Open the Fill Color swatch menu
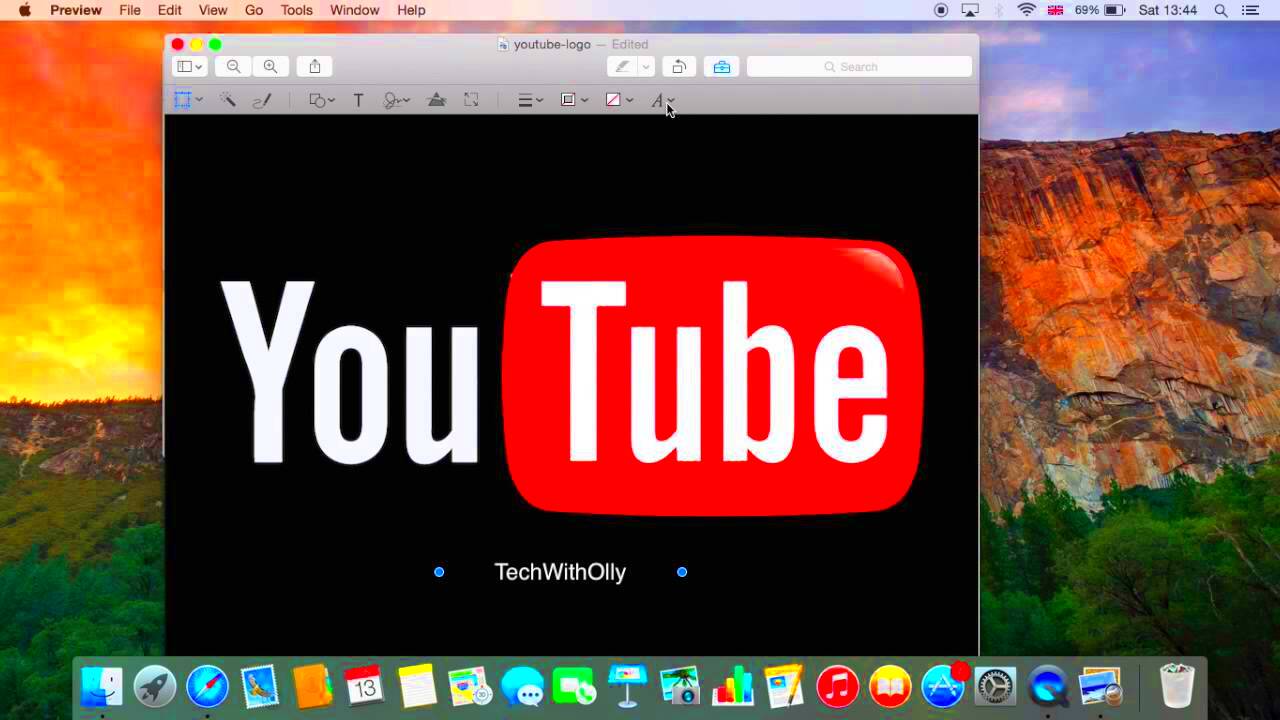 619,100
